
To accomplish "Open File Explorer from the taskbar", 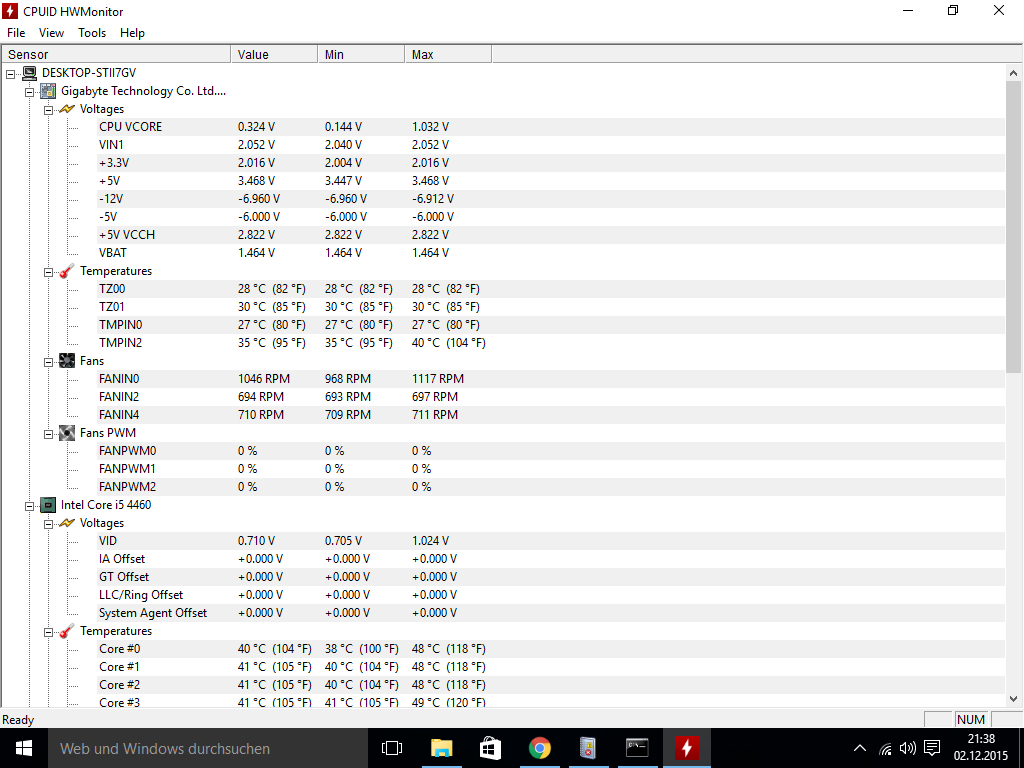I will coord(441,748).
